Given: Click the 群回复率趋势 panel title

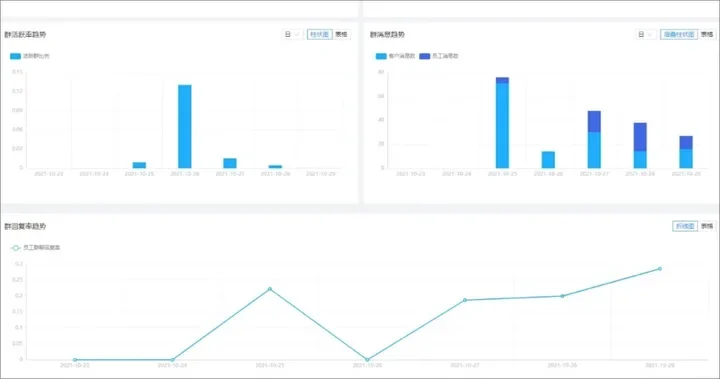Looking at the screenshot, I should click(25, 226).
